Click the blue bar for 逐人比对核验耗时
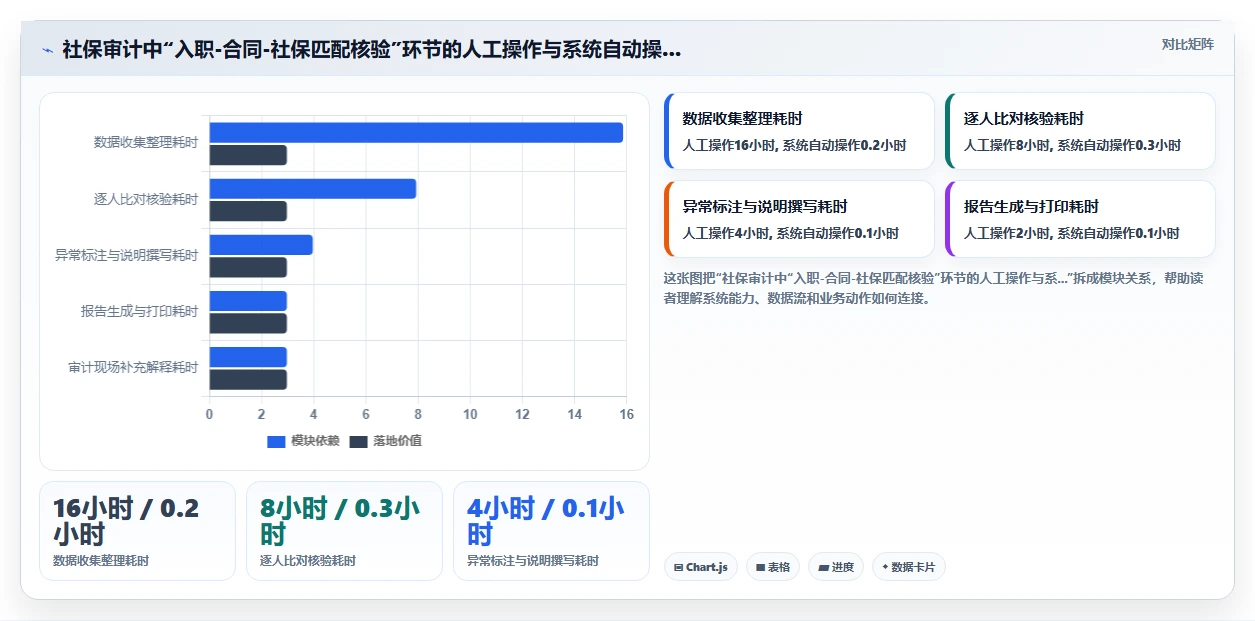Viewport: 1255px width, 621px height. (312, 188)
